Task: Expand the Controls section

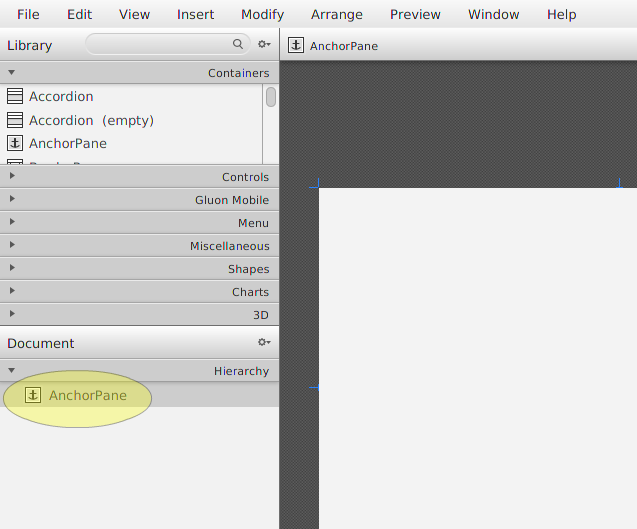Action: point(12,177)
